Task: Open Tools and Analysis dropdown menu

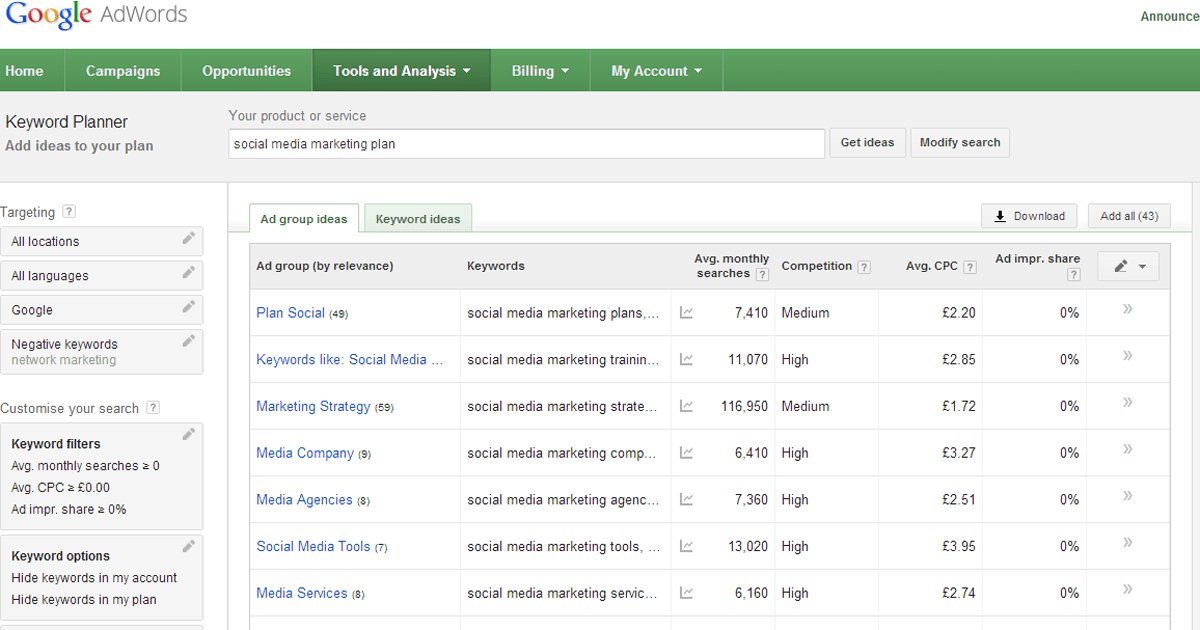Action: click(401, 71)
